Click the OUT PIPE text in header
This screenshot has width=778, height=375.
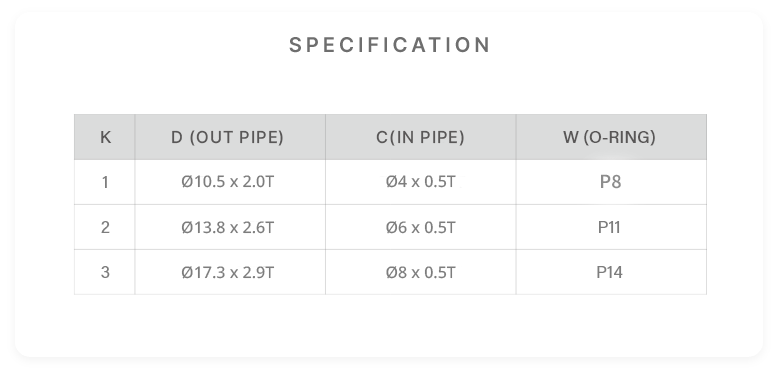pyautogui.click(x=236, y=137)
